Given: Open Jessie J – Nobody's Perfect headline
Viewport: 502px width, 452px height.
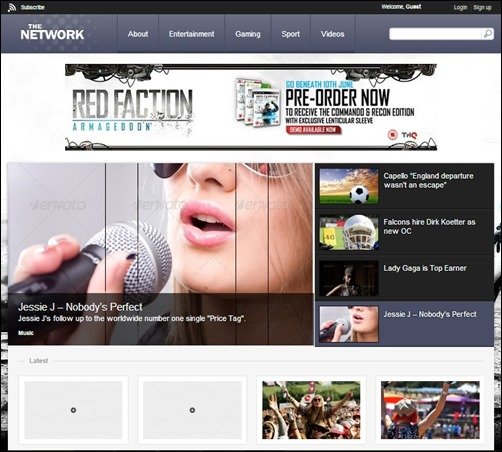Looking at the screenshot, I should (80, 307).
